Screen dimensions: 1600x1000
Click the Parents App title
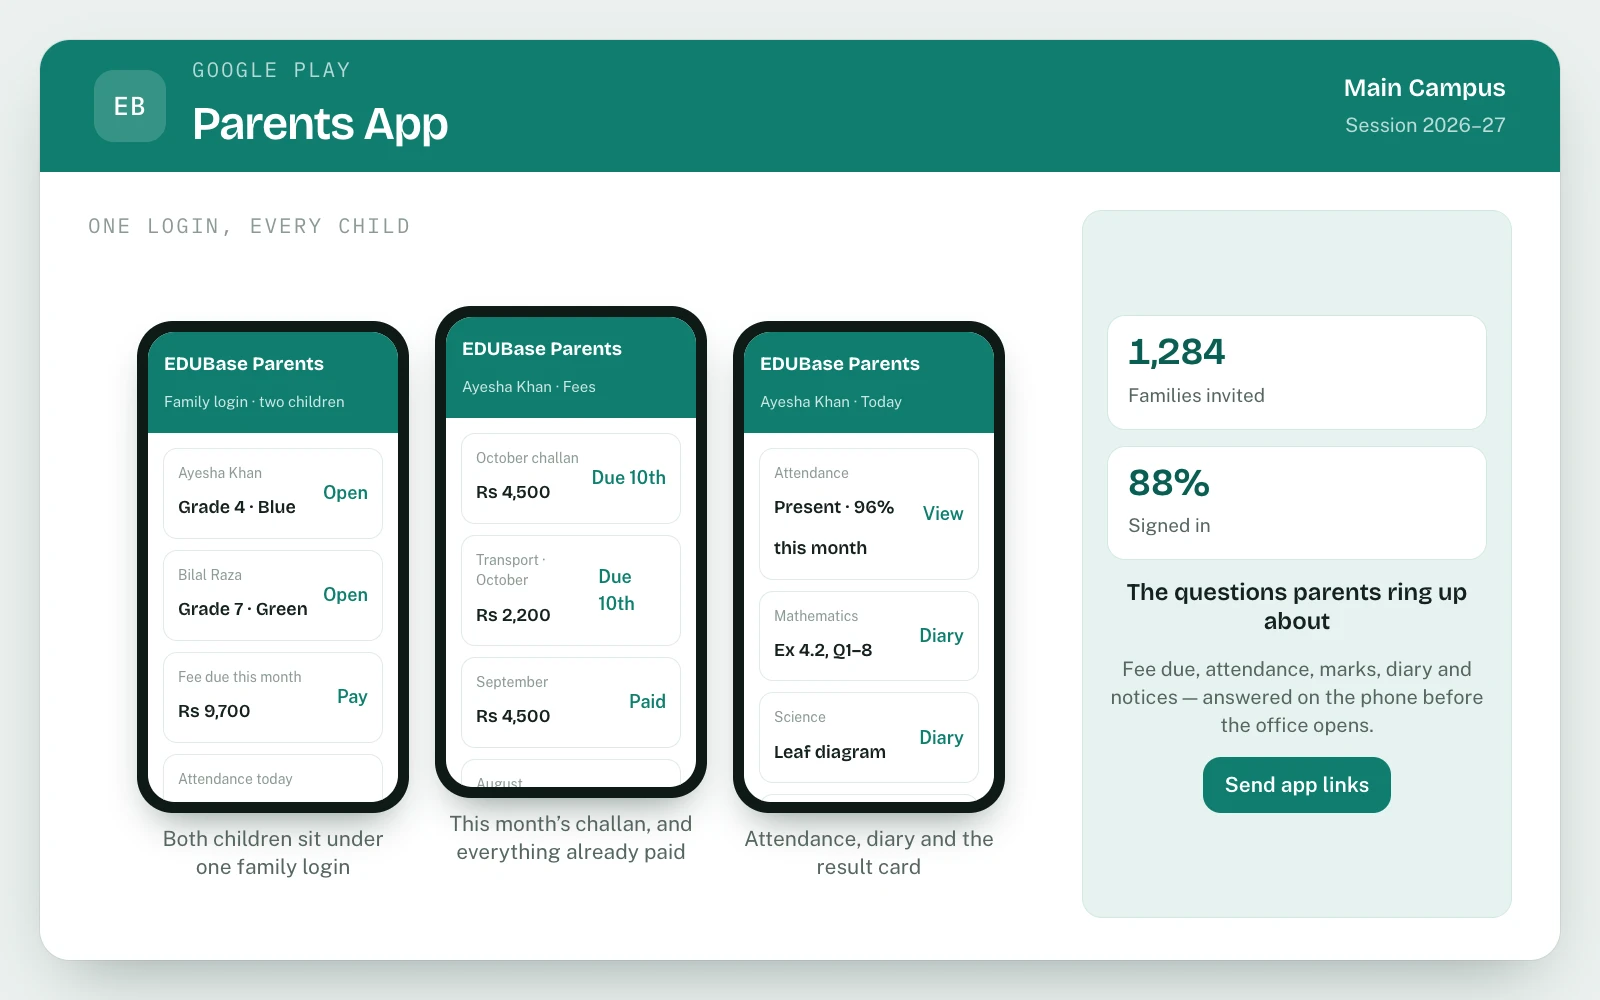click(x=320, y=124)
